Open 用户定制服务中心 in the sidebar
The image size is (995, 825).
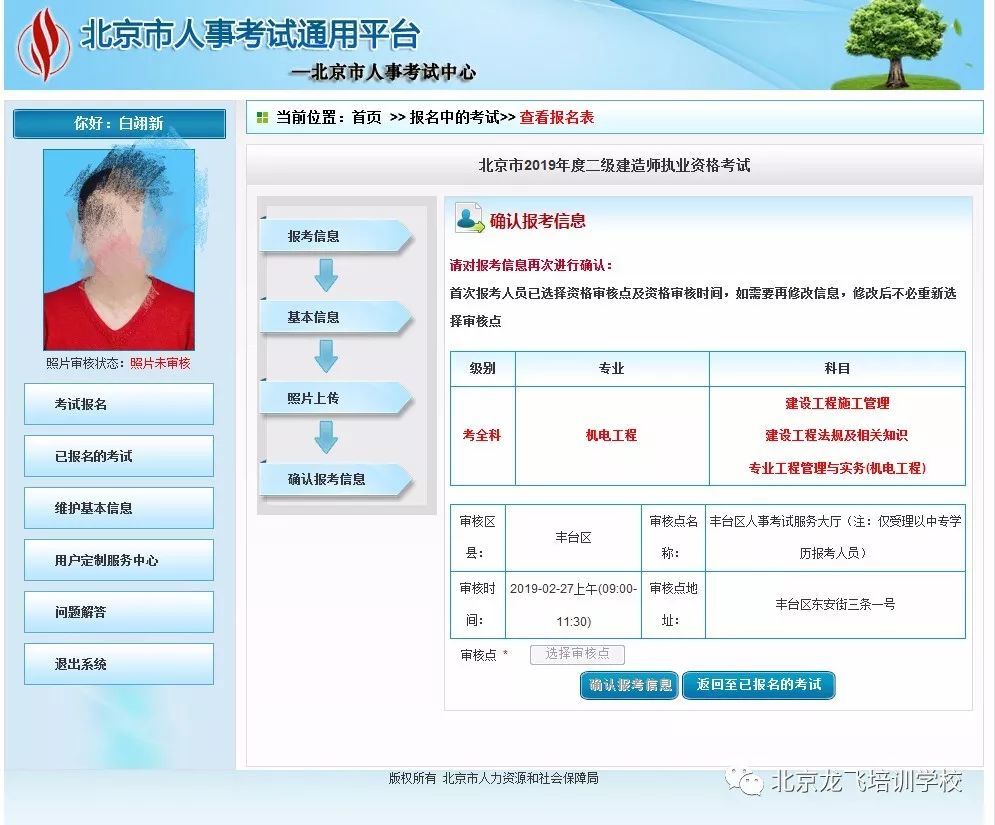click(x=119, y=560)
